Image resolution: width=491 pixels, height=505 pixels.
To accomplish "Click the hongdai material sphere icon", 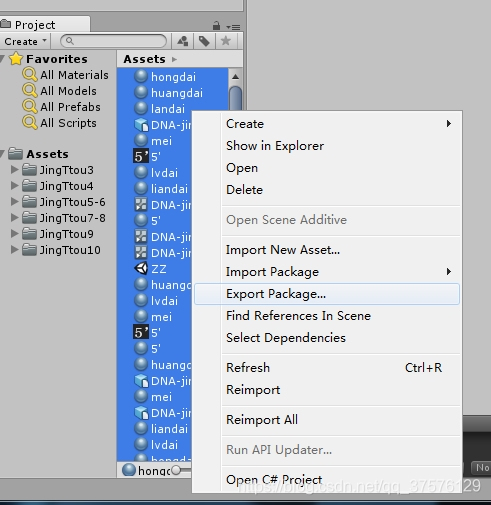I will [141, 76].
